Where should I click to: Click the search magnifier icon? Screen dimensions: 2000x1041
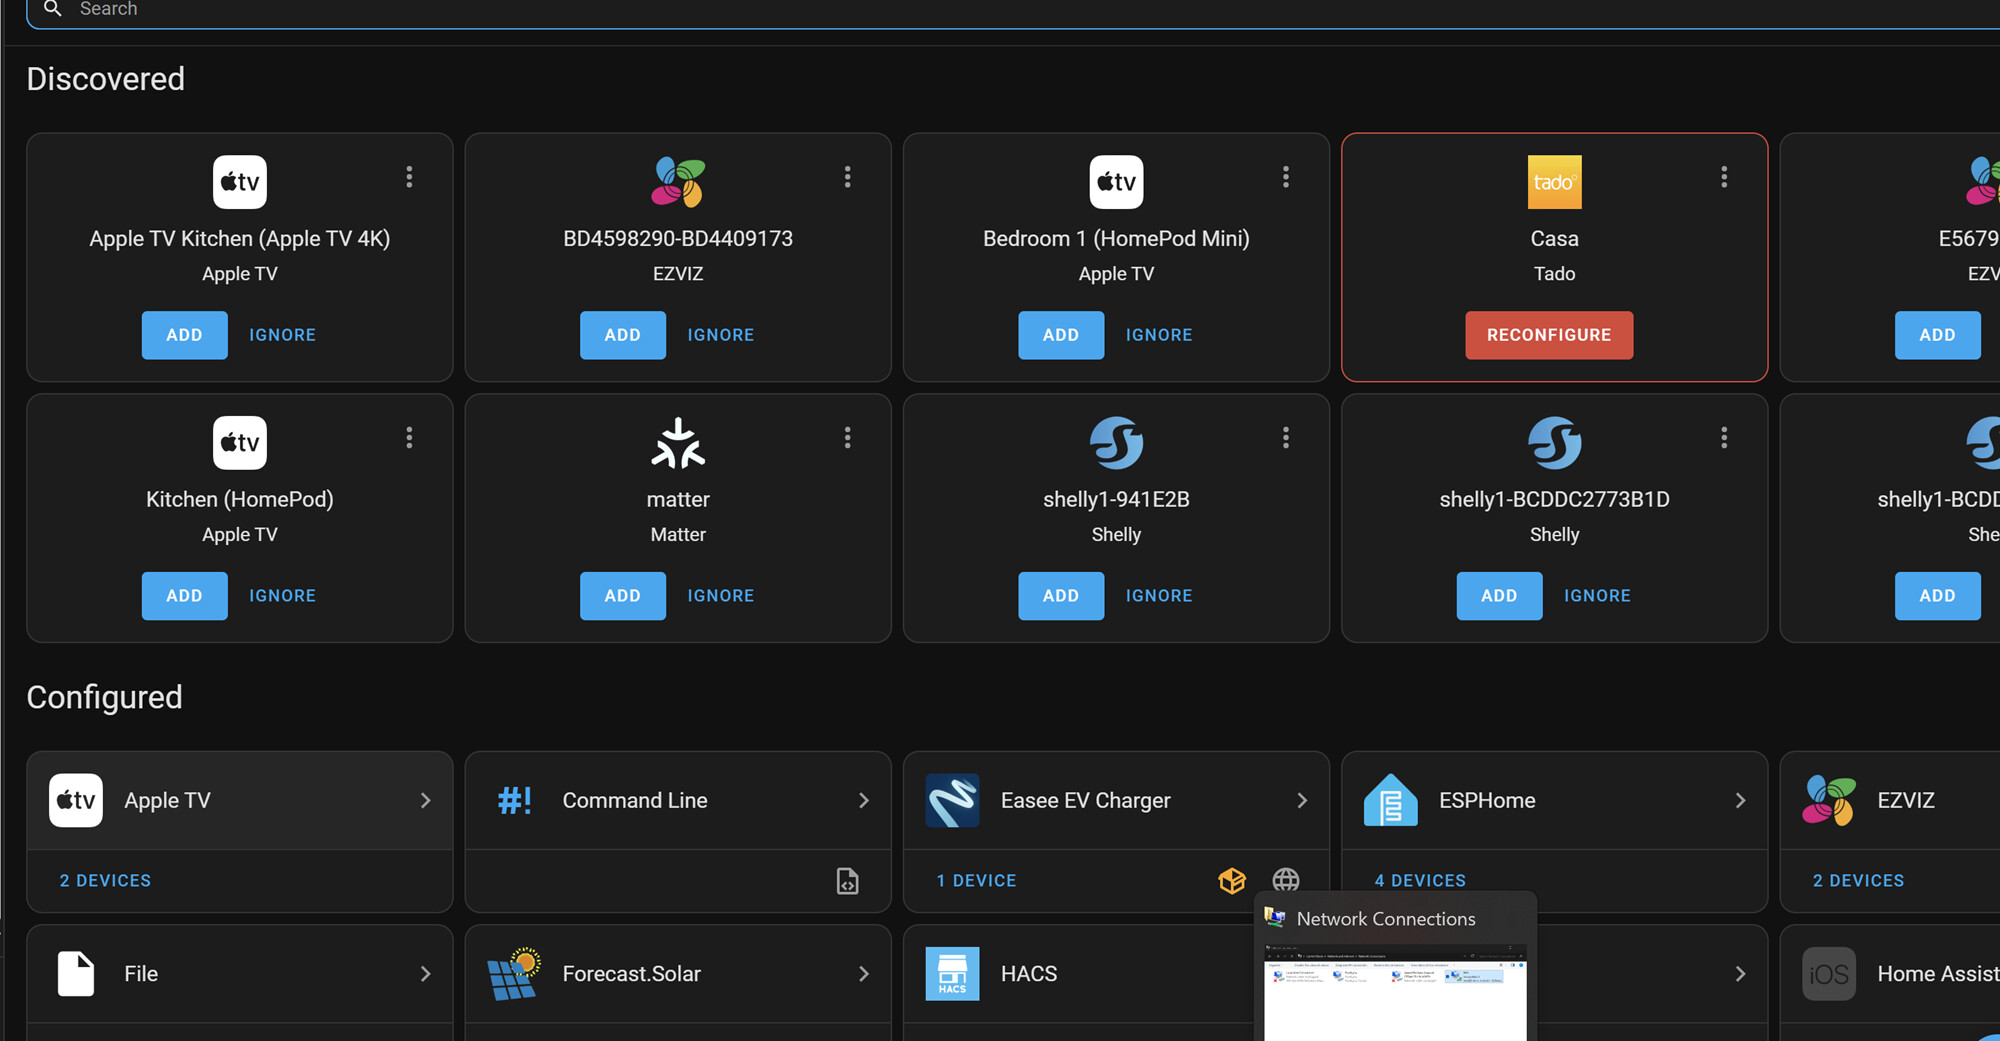pyautogui.click(x=53, y=9)
